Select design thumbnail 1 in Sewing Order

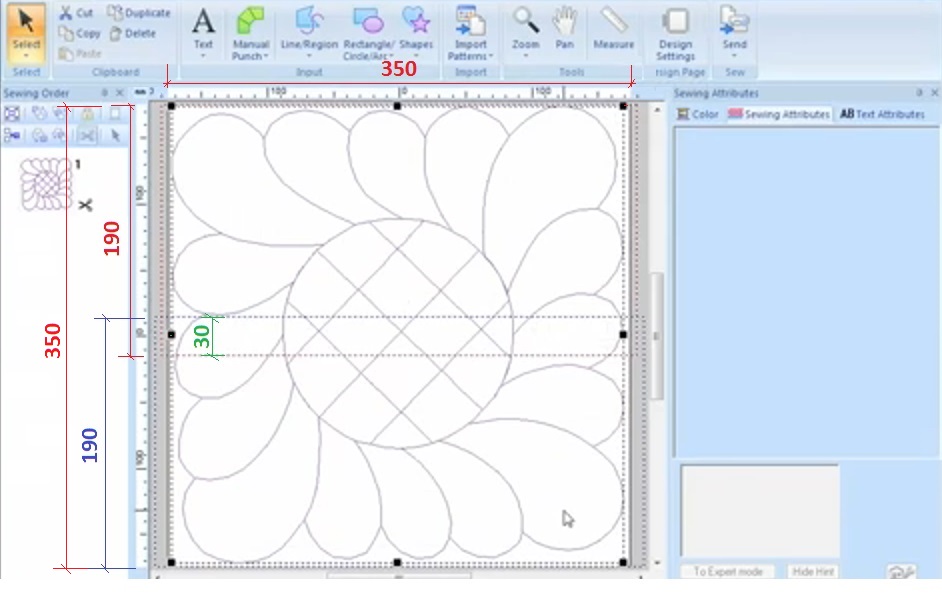click(47, 183)
